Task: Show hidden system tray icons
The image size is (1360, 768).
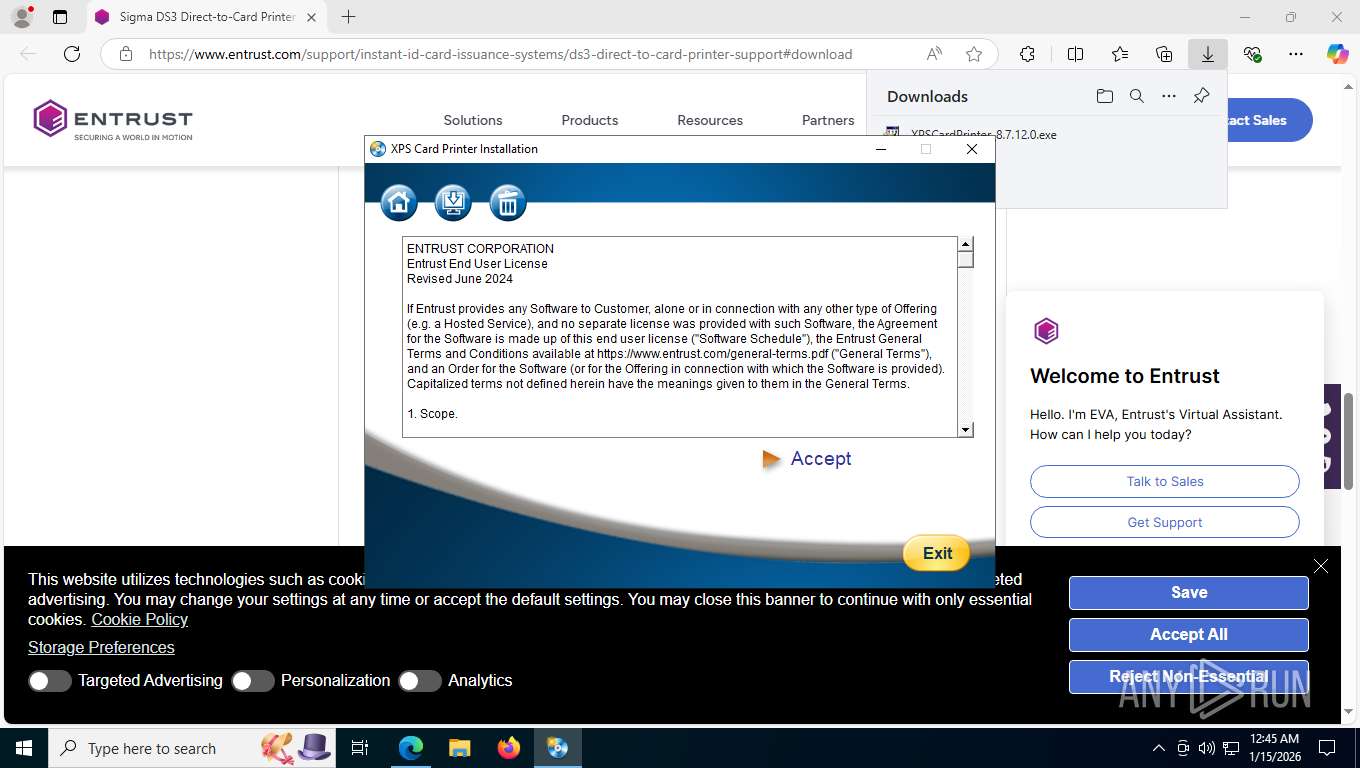Action: pyautogui.click(x=1159, y=748)
